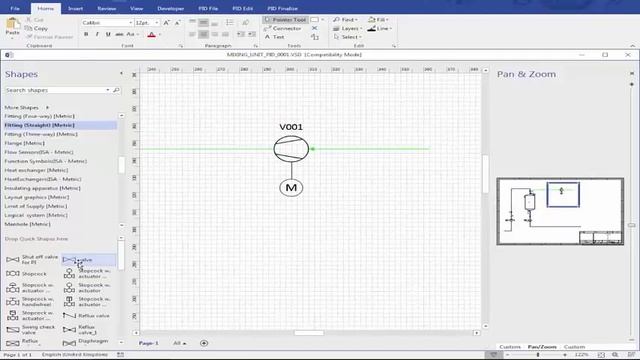Open the All pages dropdown
Screen dimensions: 640x360
tap(180, 343)
